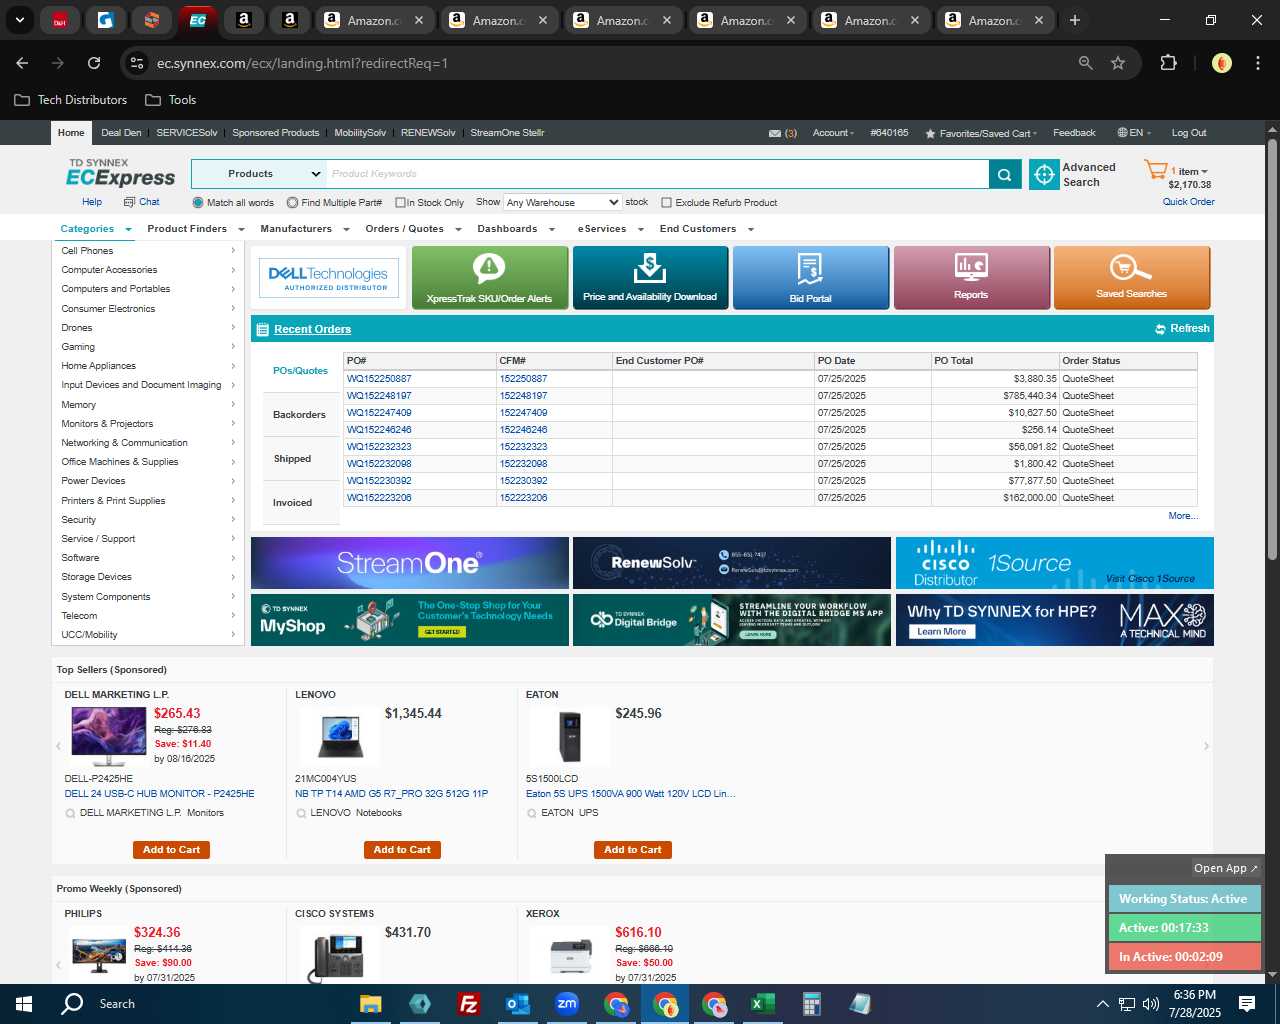1280x1024 pixels.
Task: Open the Tech Distributors bookmarks folder
Action: coord(71,100)
